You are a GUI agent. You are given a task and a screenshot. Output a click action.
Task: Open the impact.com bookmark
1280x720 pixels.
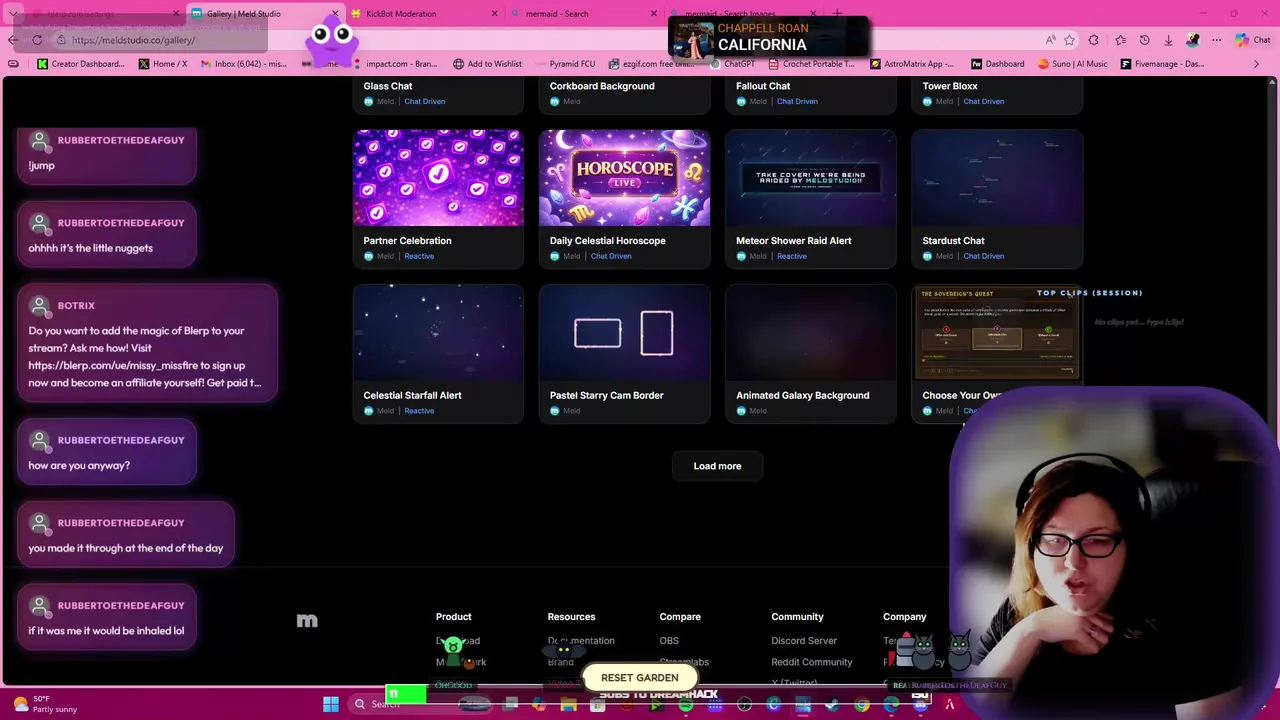[394, 64]
